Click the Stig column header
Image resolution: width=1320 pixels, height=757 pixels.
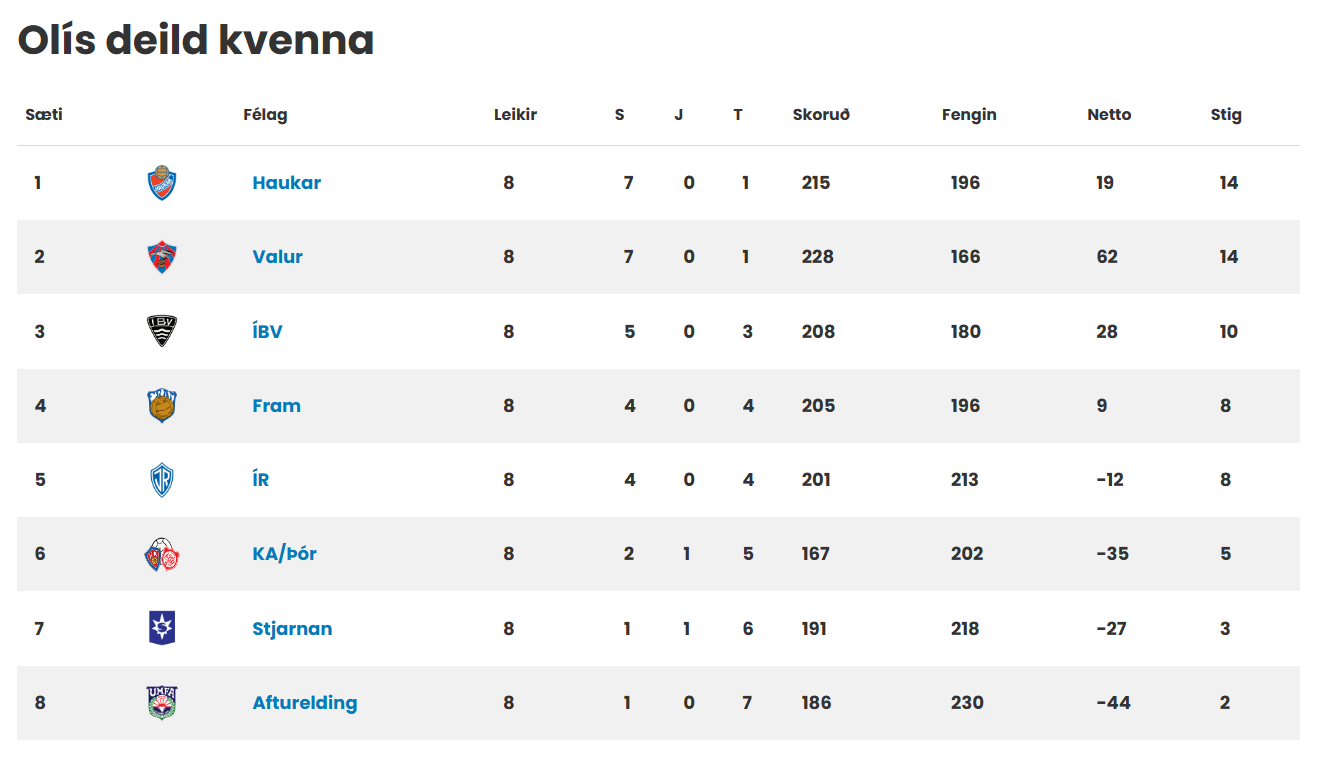tap(1226, 115)
